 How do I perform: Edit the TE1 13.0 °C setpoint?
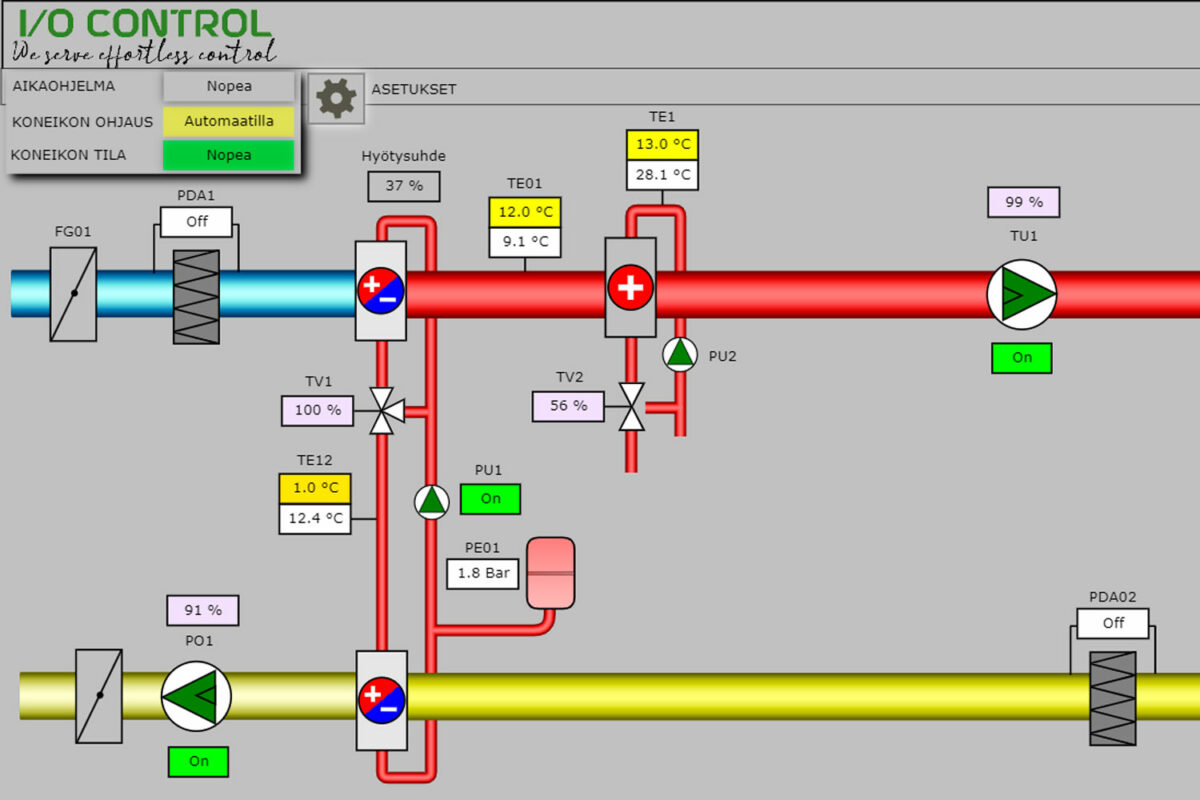pos(662,145)
